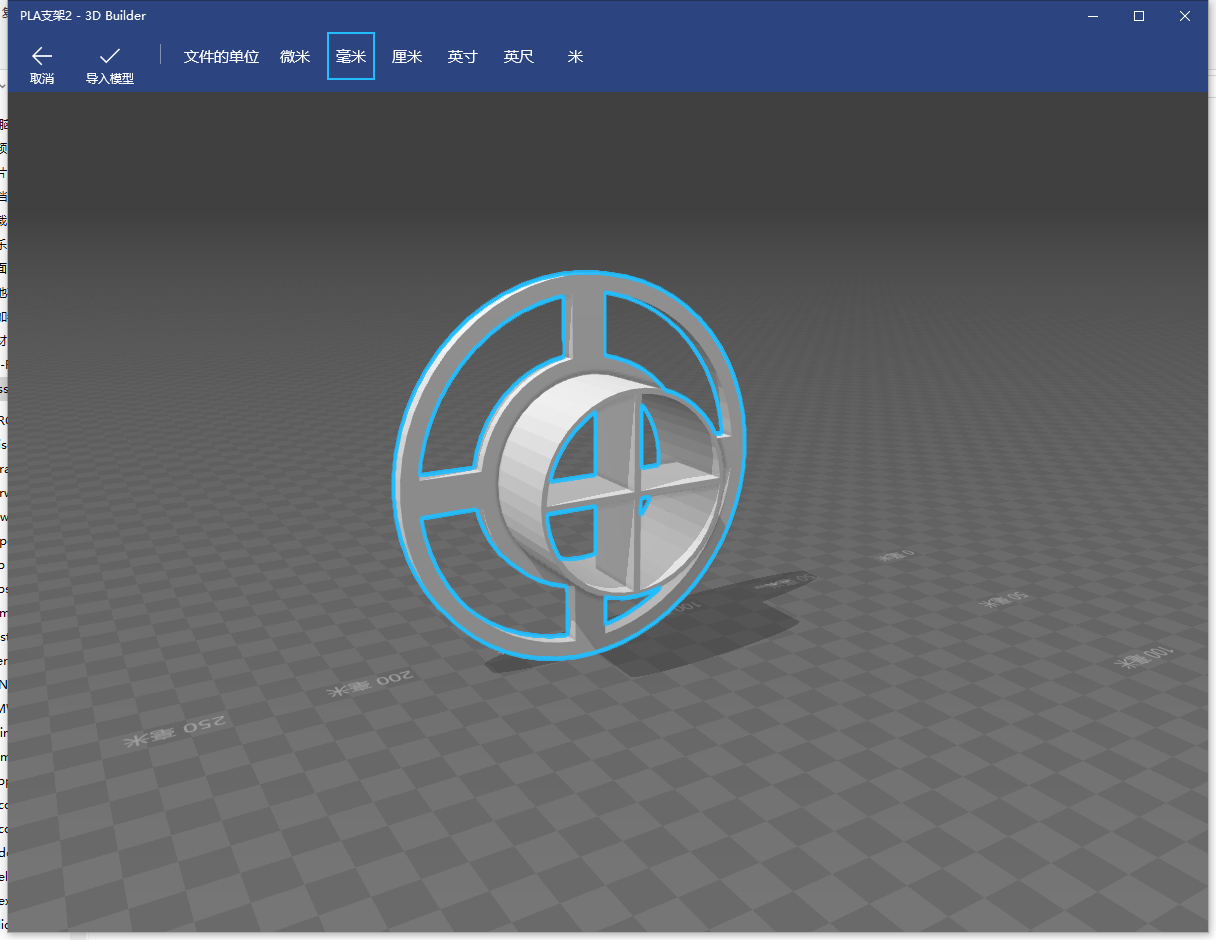Click the back arrow Cancel icon
This screenshot has height=940, width=1216.
(x=42, y=56)
